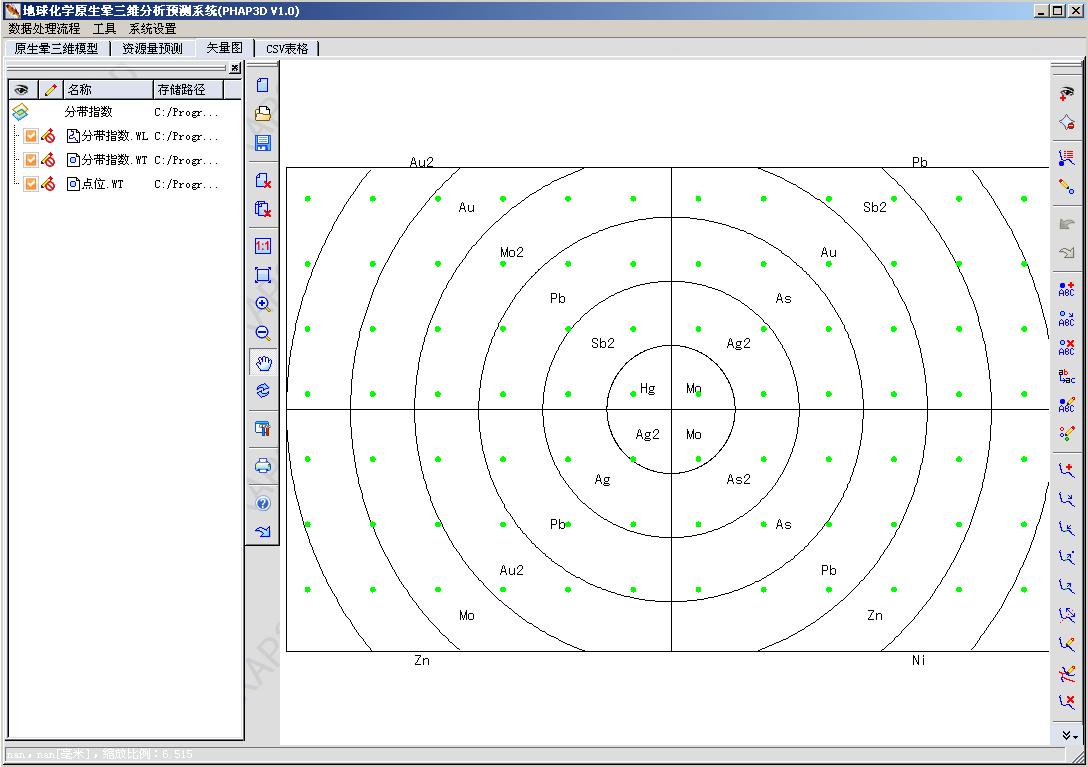Switch to the CSV表格 tab

287,49
